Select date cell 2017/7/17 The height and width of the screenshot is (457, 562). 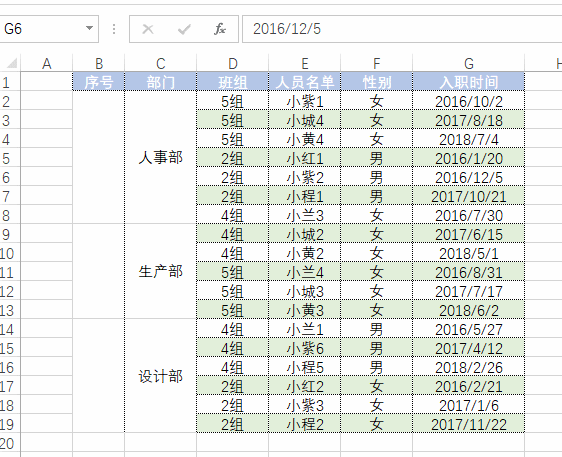469,291
